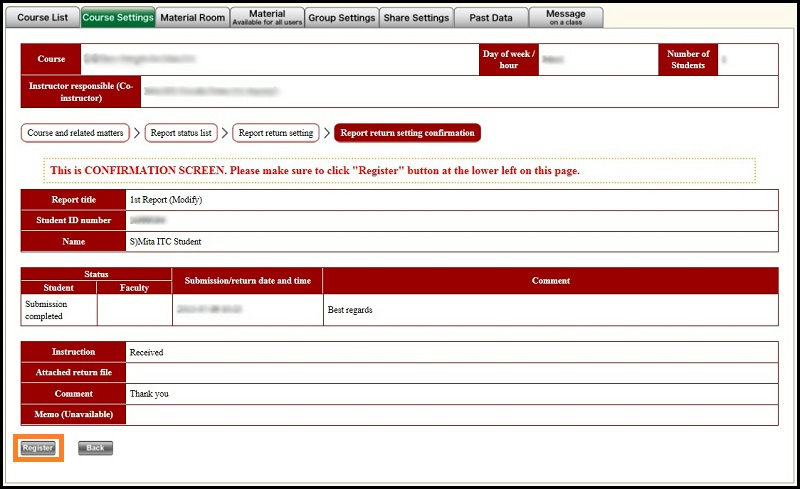The width and height of the screenshot is (800, 489).
Task: Switch to the Material Room tab
Action: 193,17
